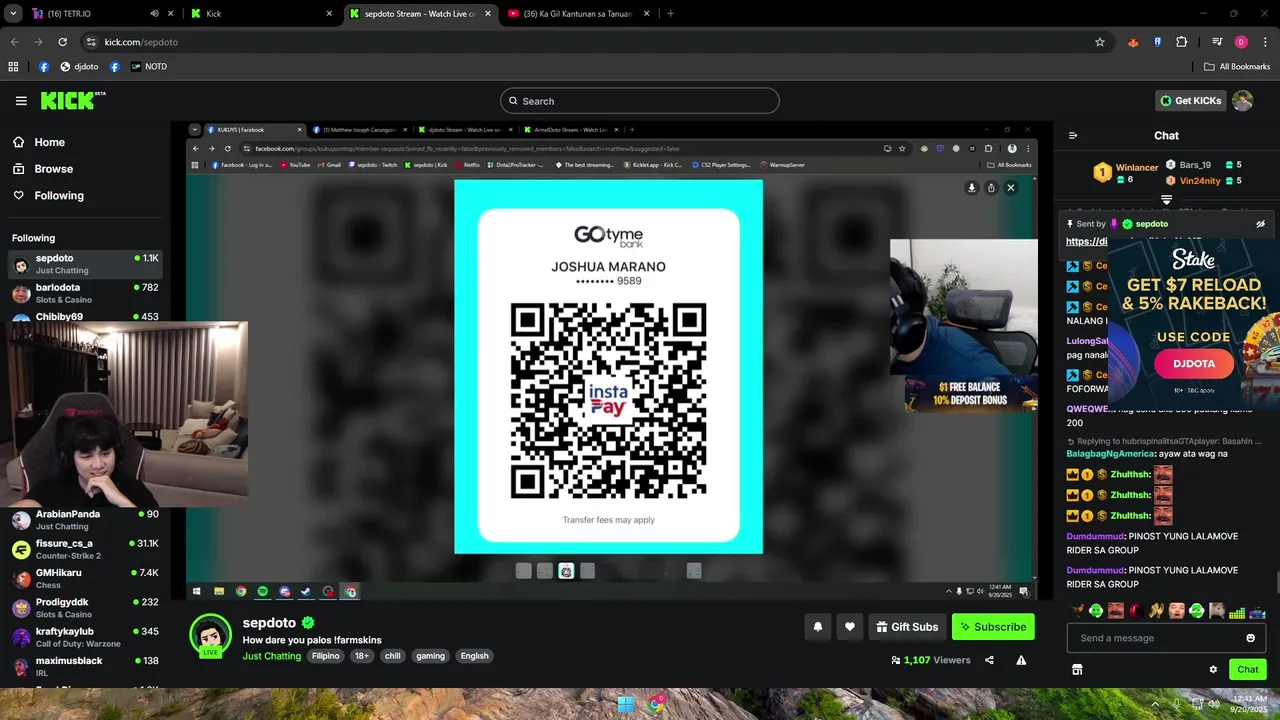
Task: Open GMHikaru channel from sidebar
Action: 85,578
